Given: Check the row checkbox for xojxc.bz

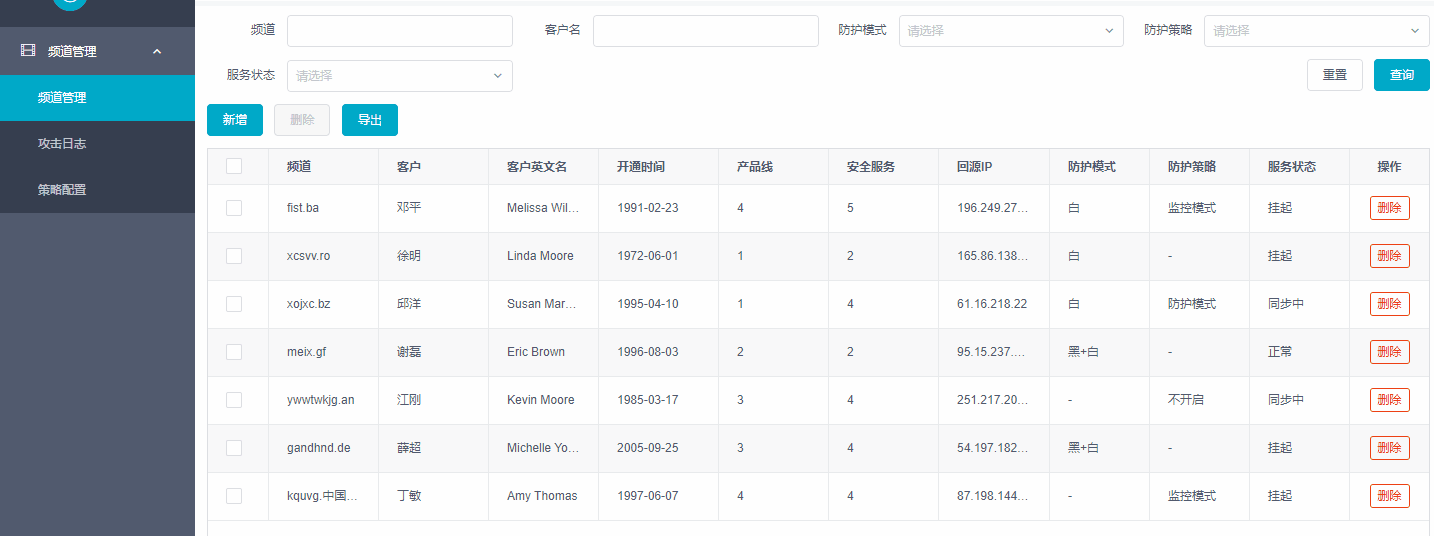Looking at the screenshot, I should 234,304.
